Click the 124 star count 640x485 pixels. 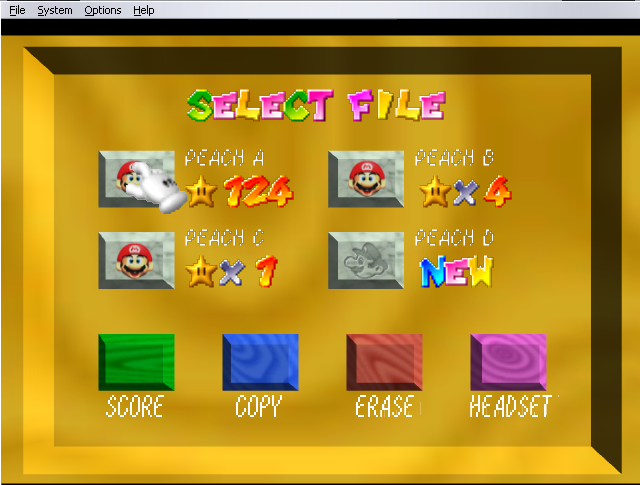[x=258, y=191]
